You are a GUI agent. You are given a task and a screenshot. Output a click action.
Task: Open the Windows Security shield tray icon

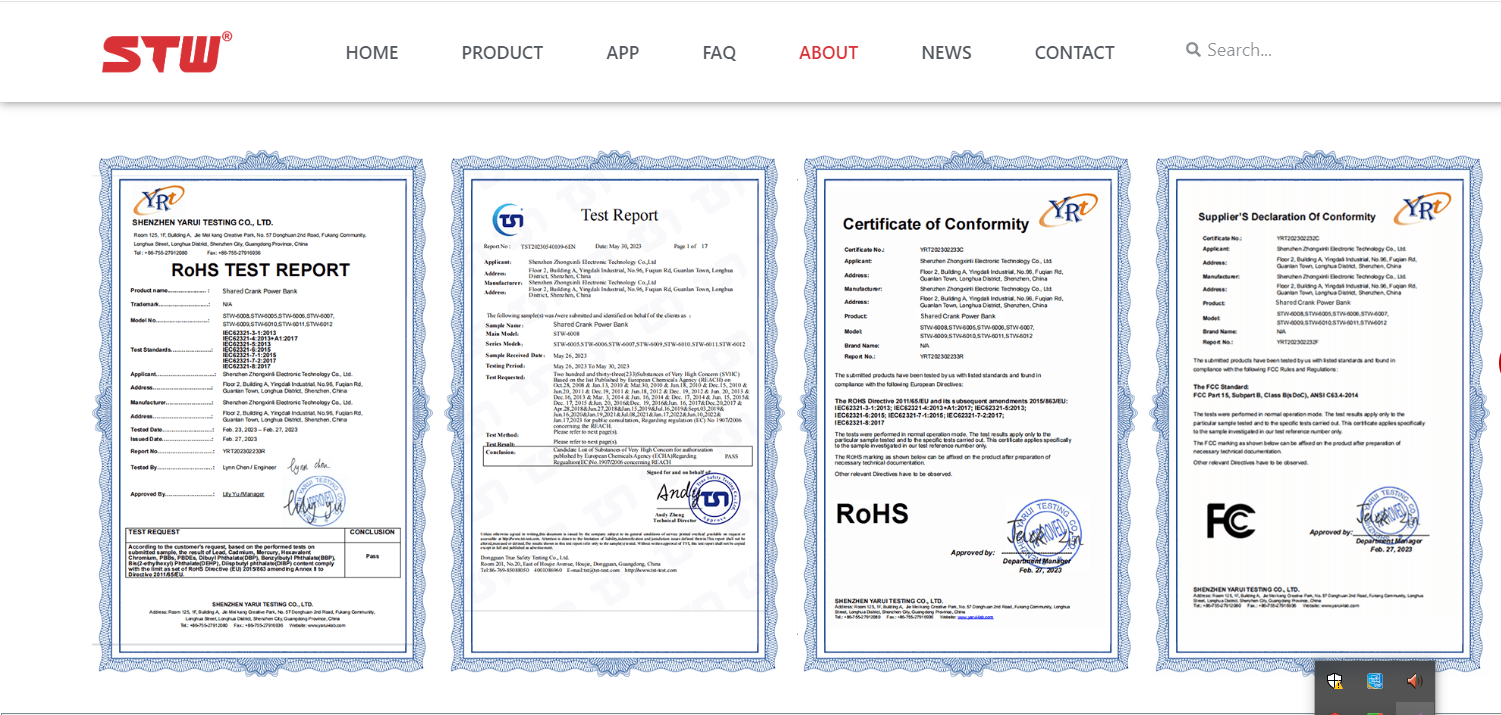click(x=1335, y=681)
